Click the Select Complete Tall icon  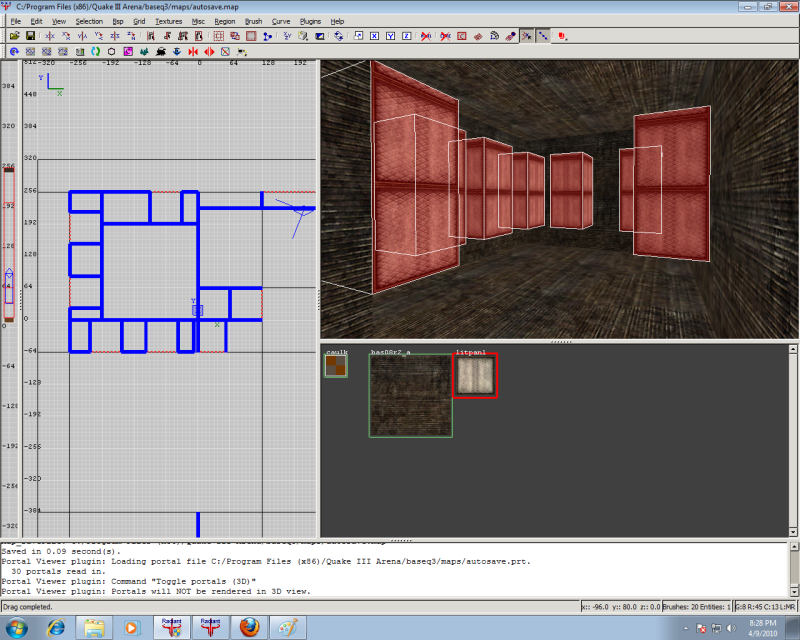point(151,36)
